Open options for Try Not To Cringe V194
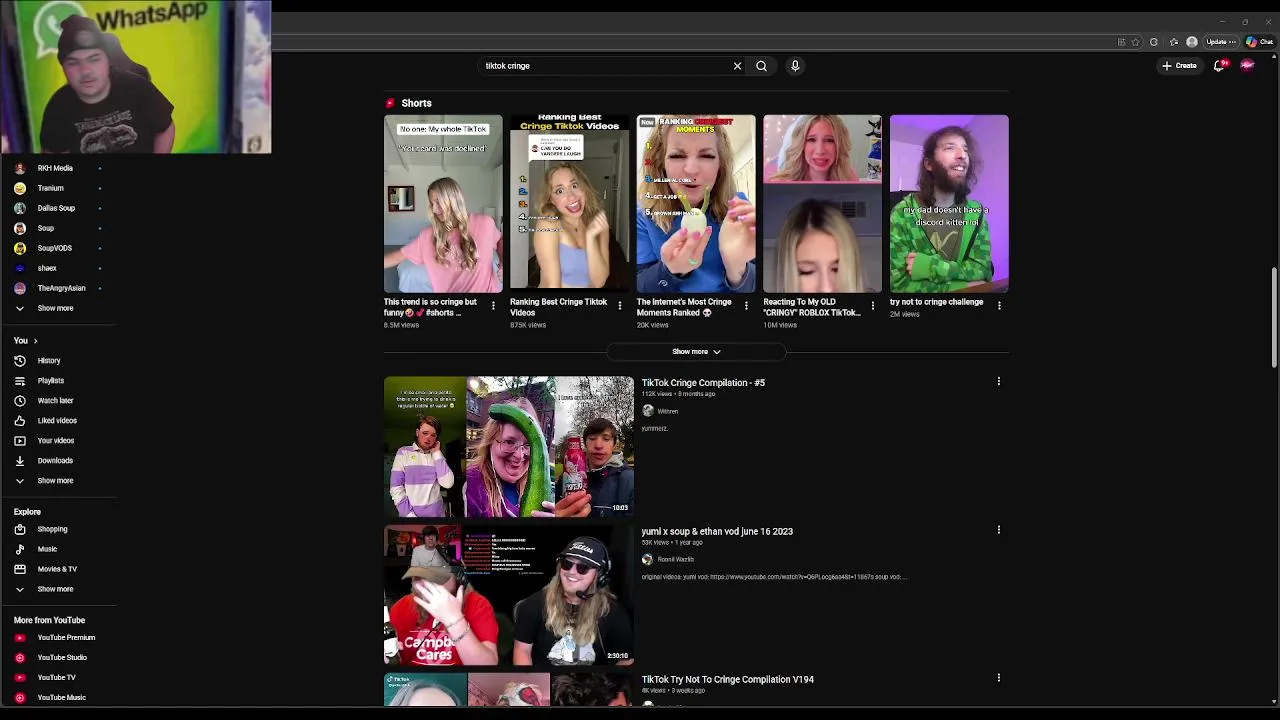Image resolution: width=1280 pixels, height=720 pixels. click(998, 678)
